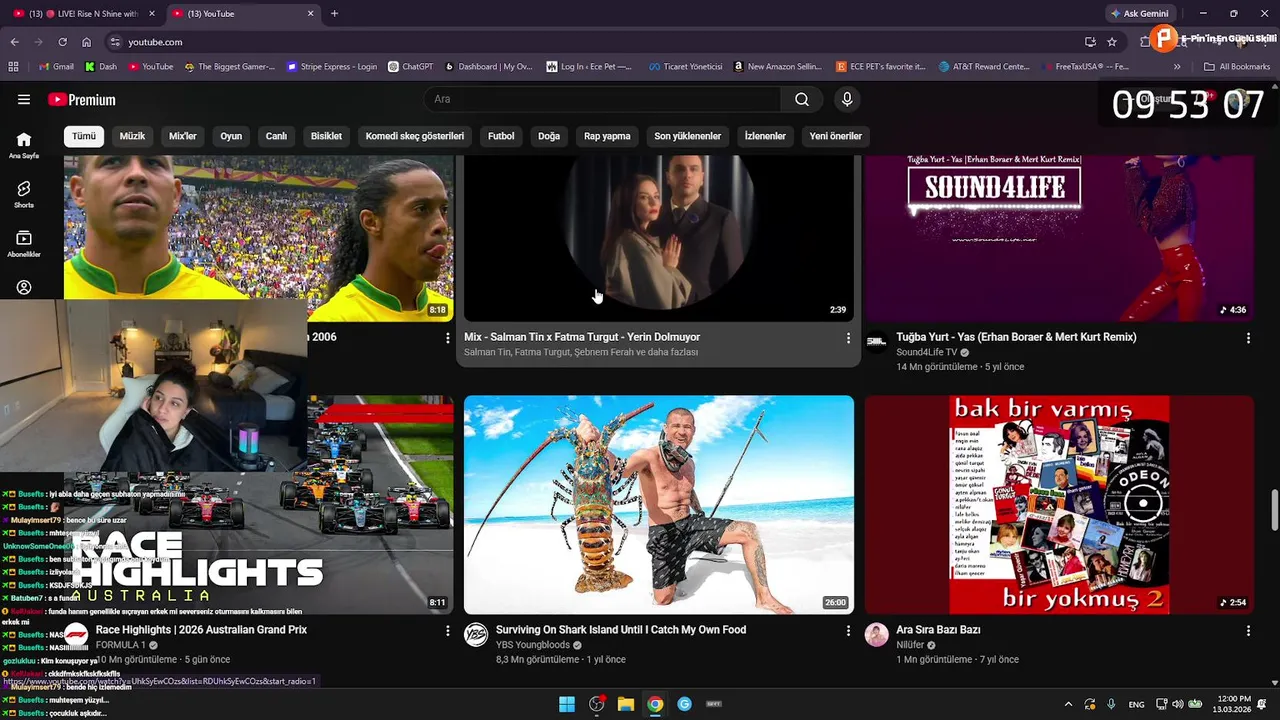Open the Salman Tin and Fatma Turgut mix thumbnail

click(659, 238)
